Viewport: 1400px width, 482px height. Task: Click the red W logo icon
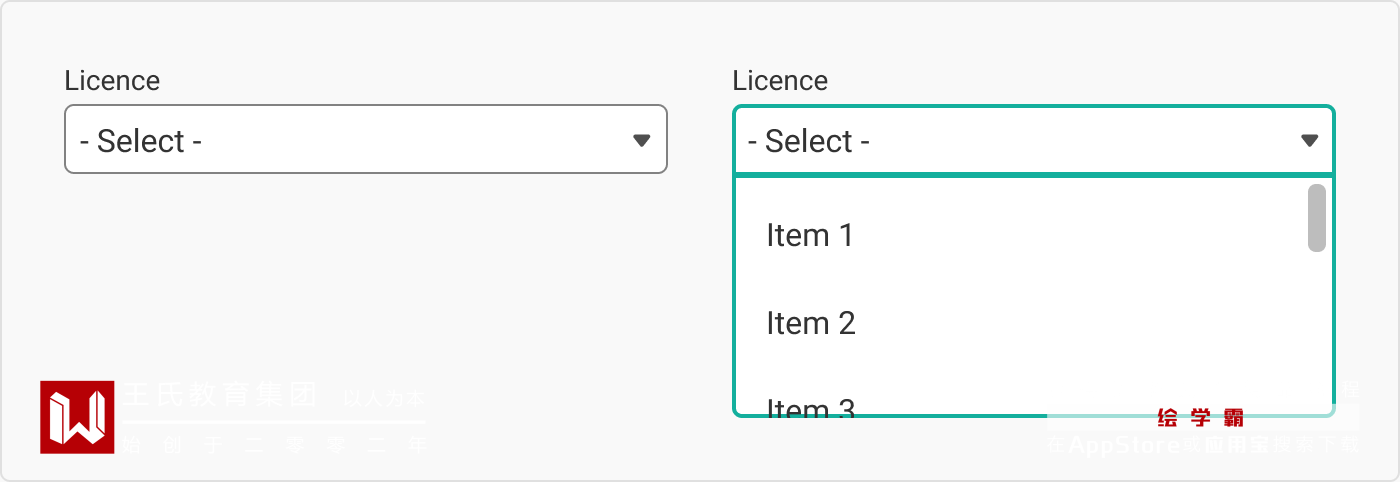[x=77, y=417]
